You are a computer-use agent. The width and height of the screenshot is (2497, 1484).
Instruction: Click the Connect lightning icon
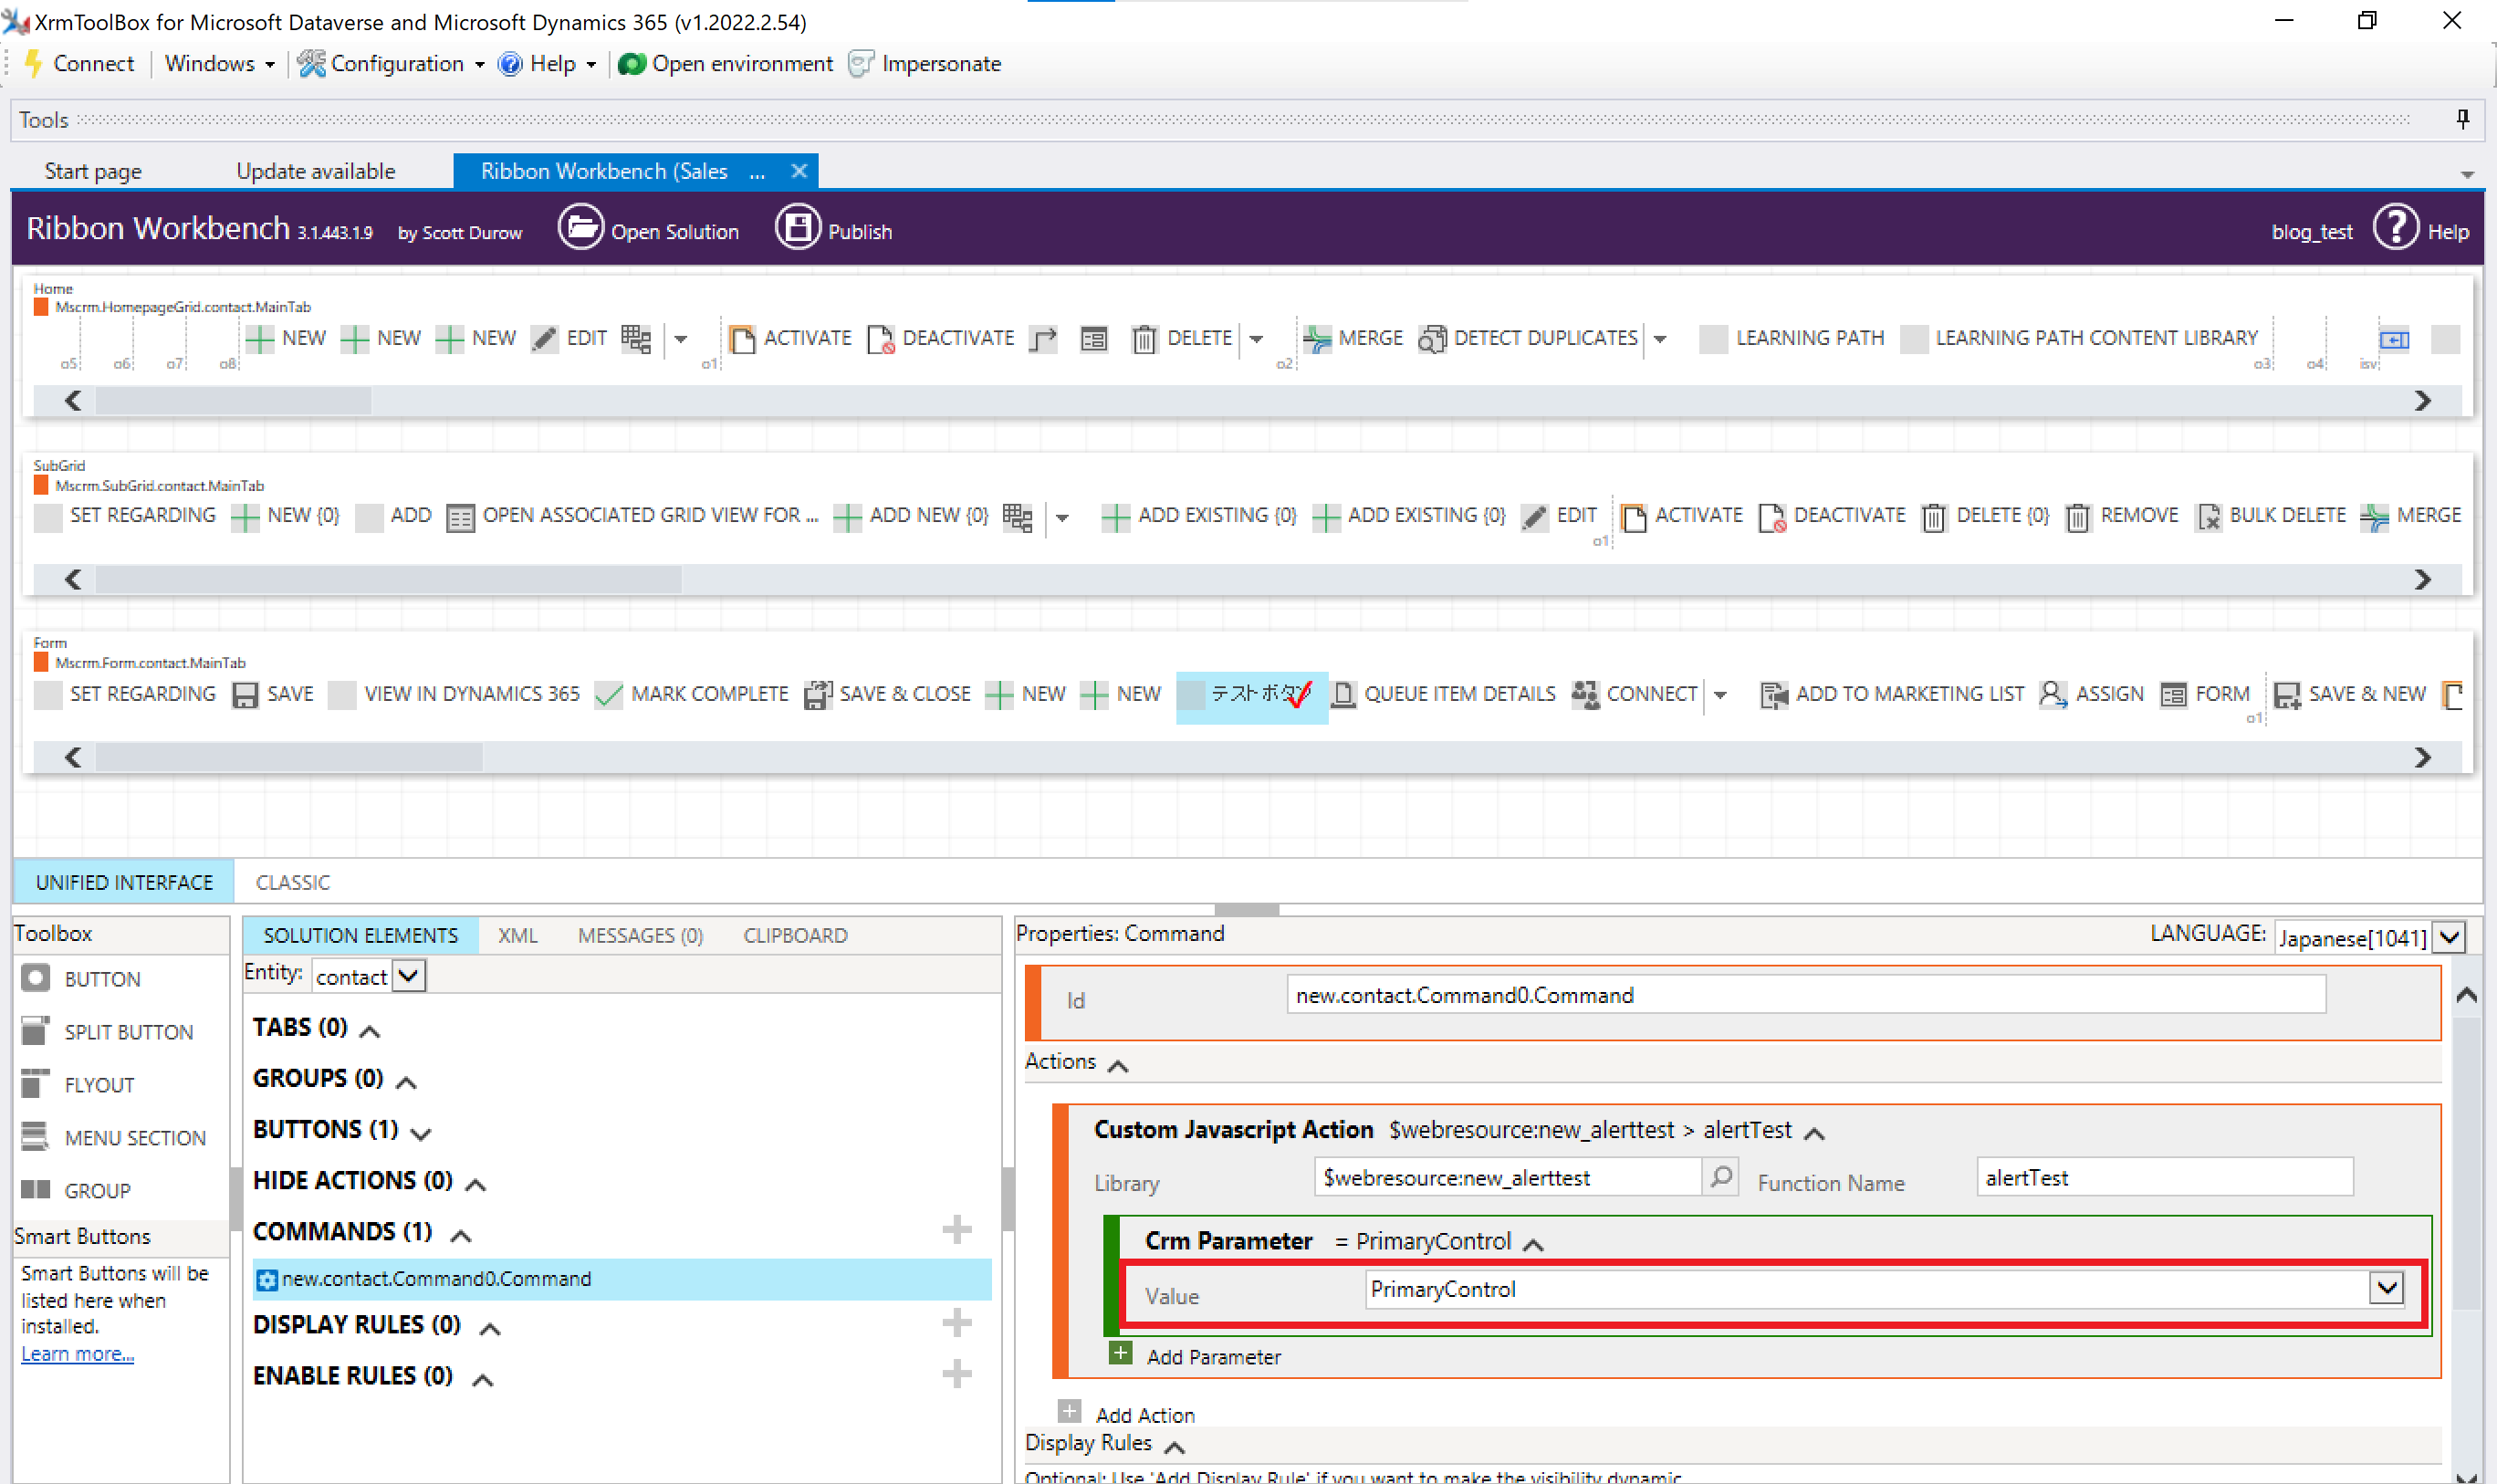pyautogui.click(x=33, y=64)
